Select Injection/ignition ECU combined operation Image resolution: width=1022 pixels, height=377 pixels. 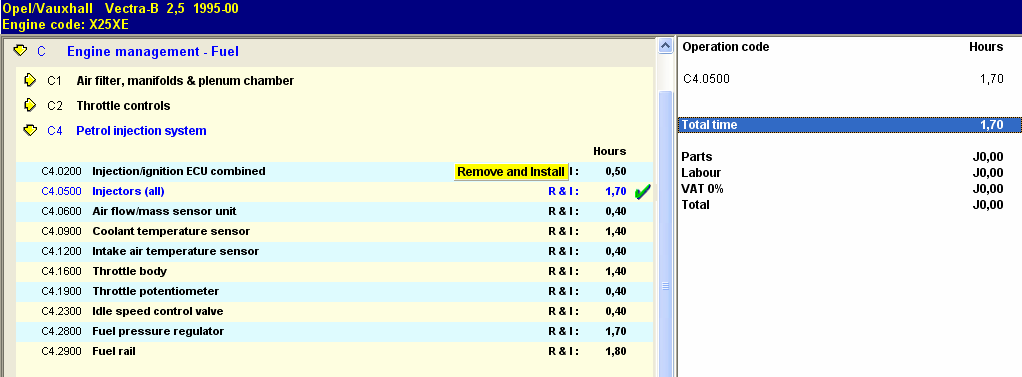point(179,172)
